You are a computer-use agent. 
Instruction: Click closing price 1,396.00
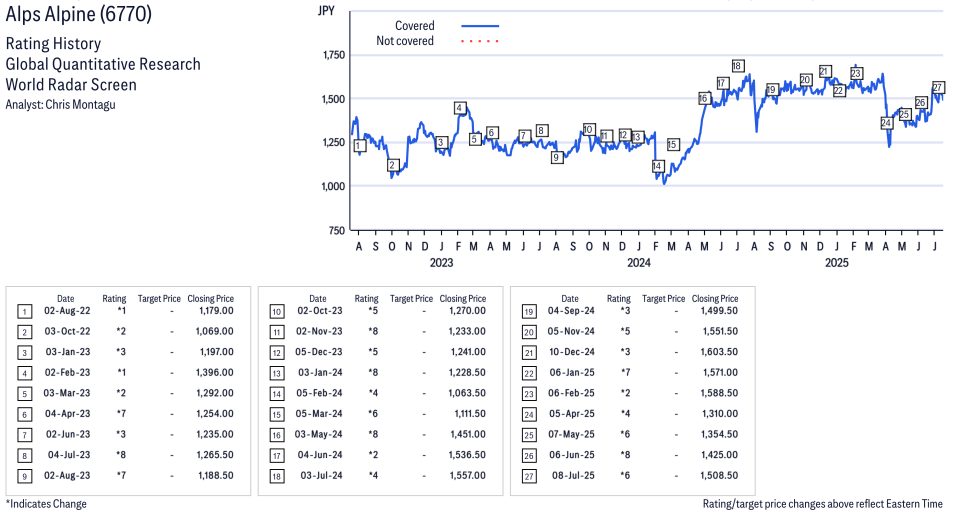[x=215, y=372]
